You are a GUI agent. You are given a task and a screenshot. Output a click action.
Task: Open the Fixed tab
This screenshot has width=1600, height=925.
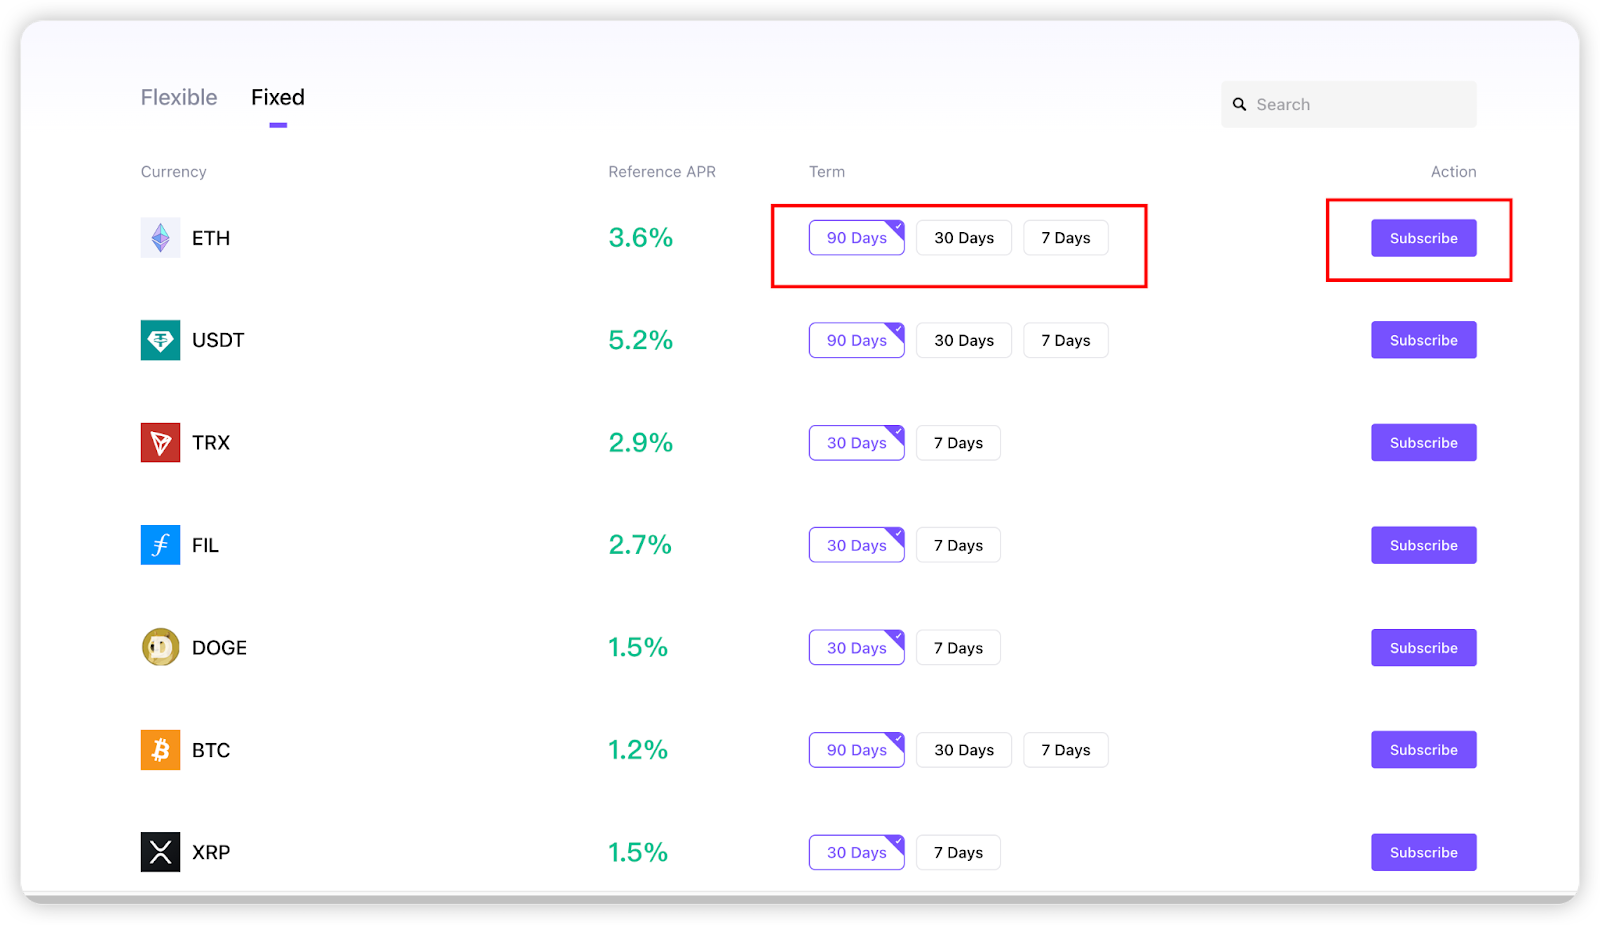click(278, 97)
